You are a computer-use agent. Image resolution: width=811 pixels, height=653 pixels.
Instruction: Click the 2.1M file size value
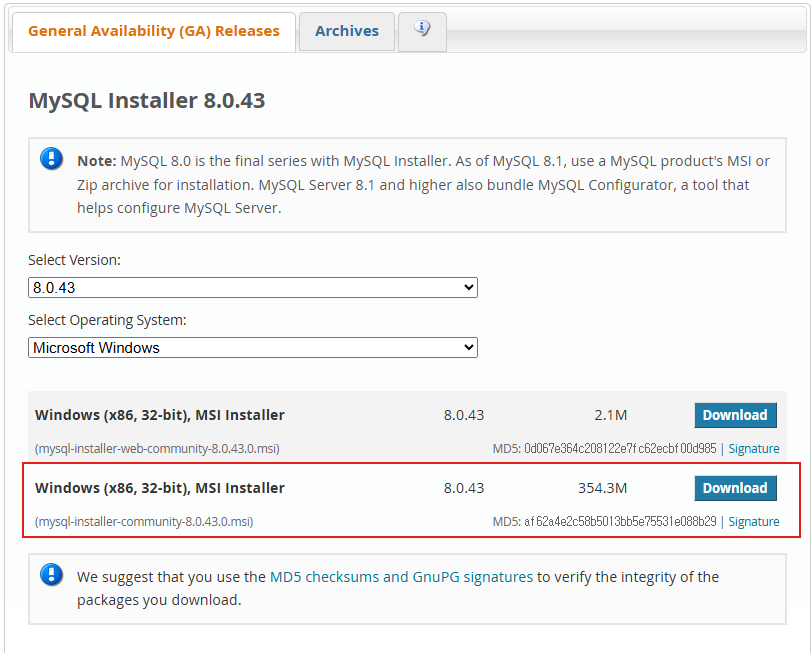point(610,415)
